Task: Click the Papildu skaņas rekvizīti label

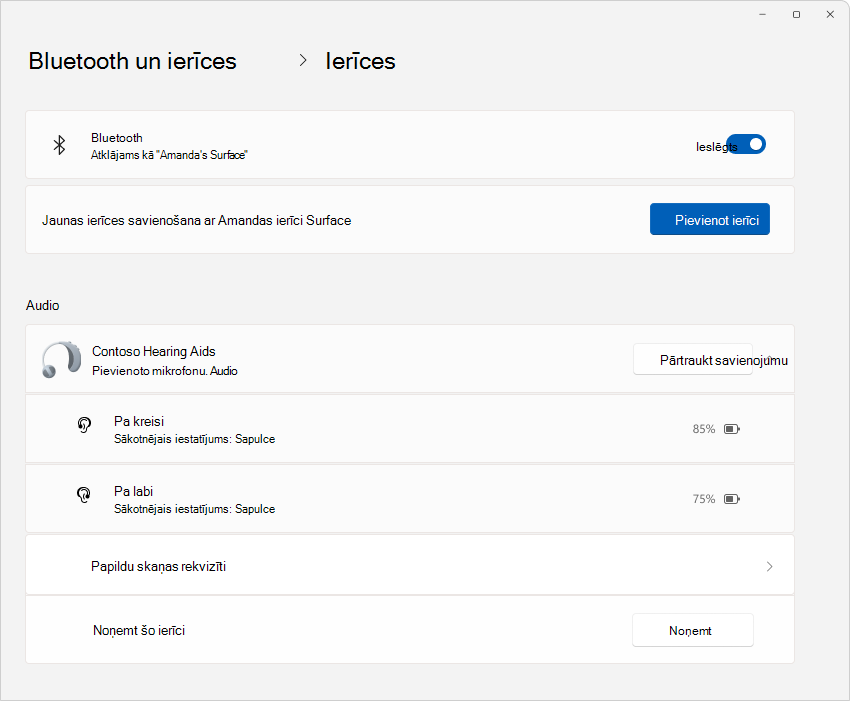Action: 158,567
